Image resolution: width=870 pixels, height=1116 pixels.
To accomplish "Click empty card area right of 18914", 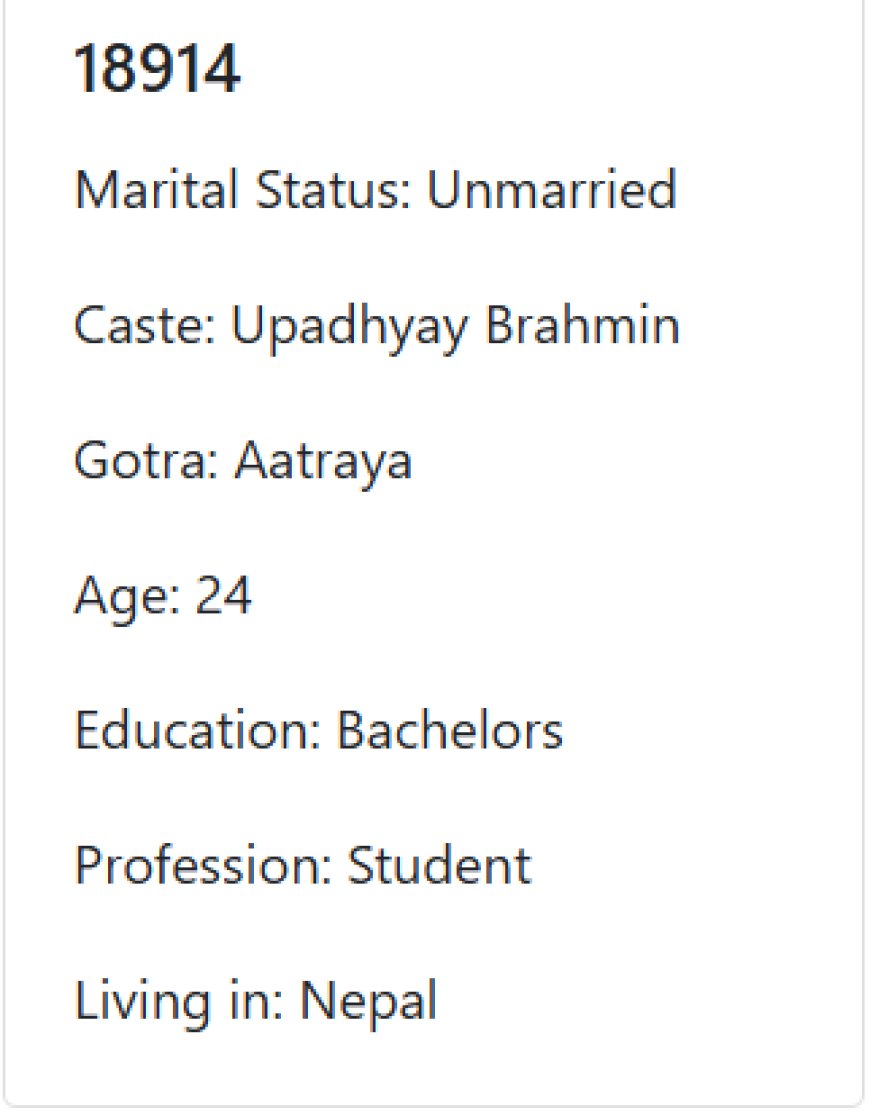I will (541, 68).
